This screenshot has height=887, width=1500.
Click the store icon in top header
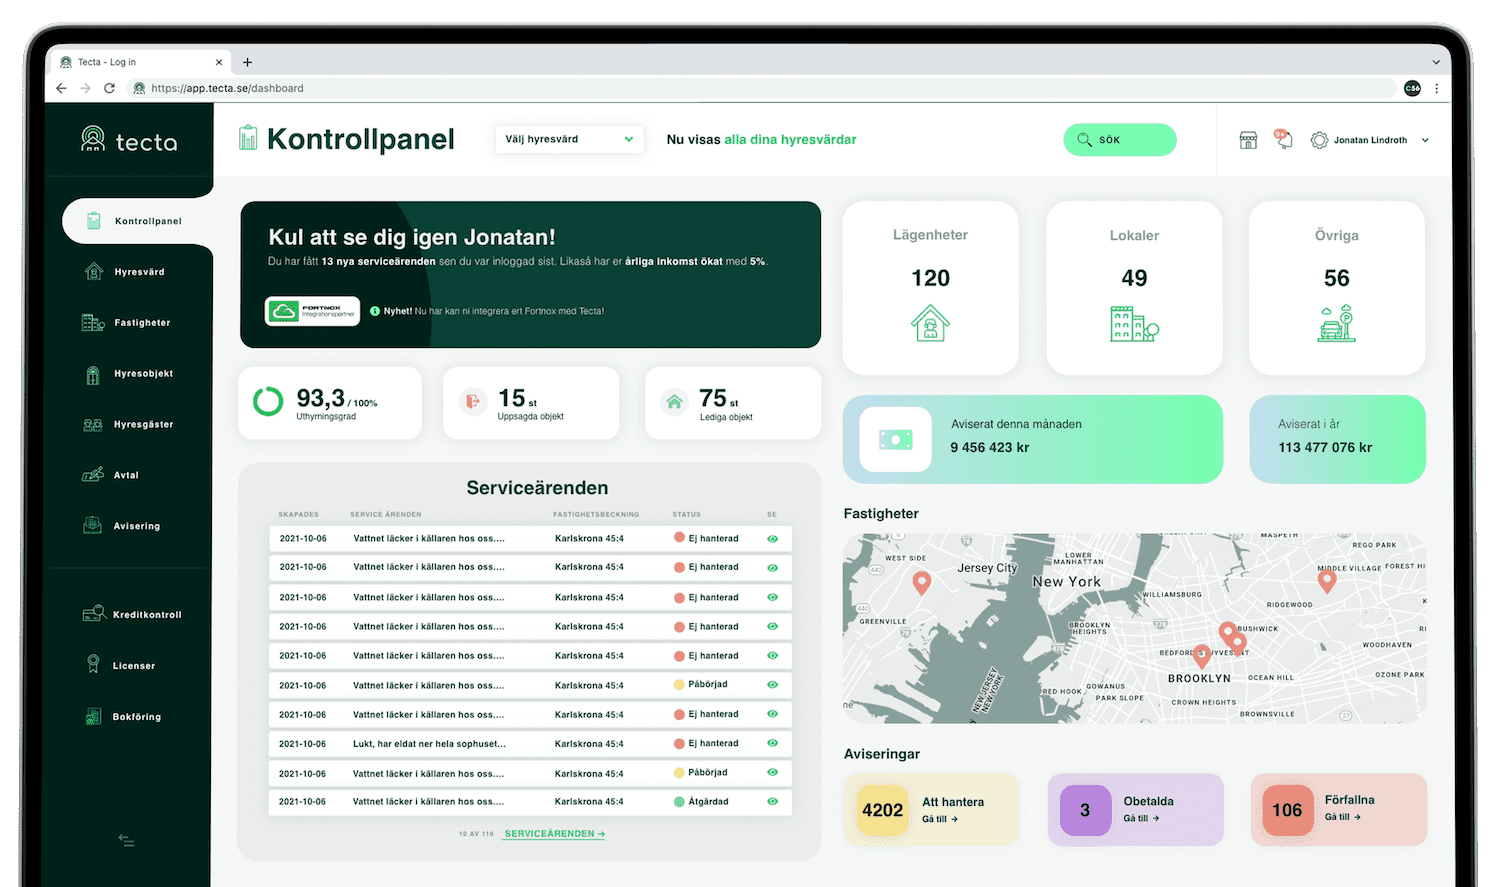pyautogui.click(x=1248, y=140)
